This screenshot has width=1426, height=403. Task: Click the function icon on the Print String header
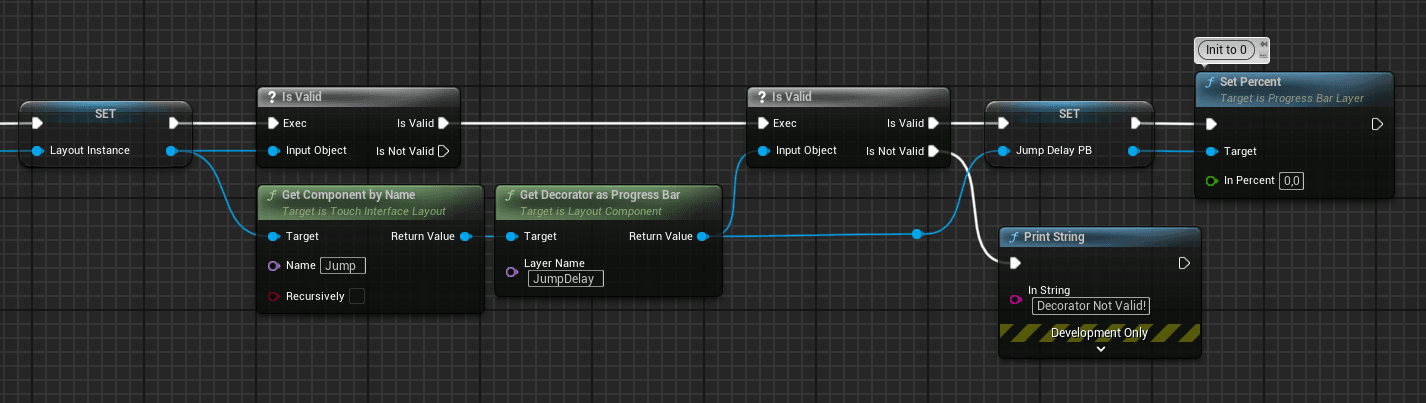(1015, 237)
